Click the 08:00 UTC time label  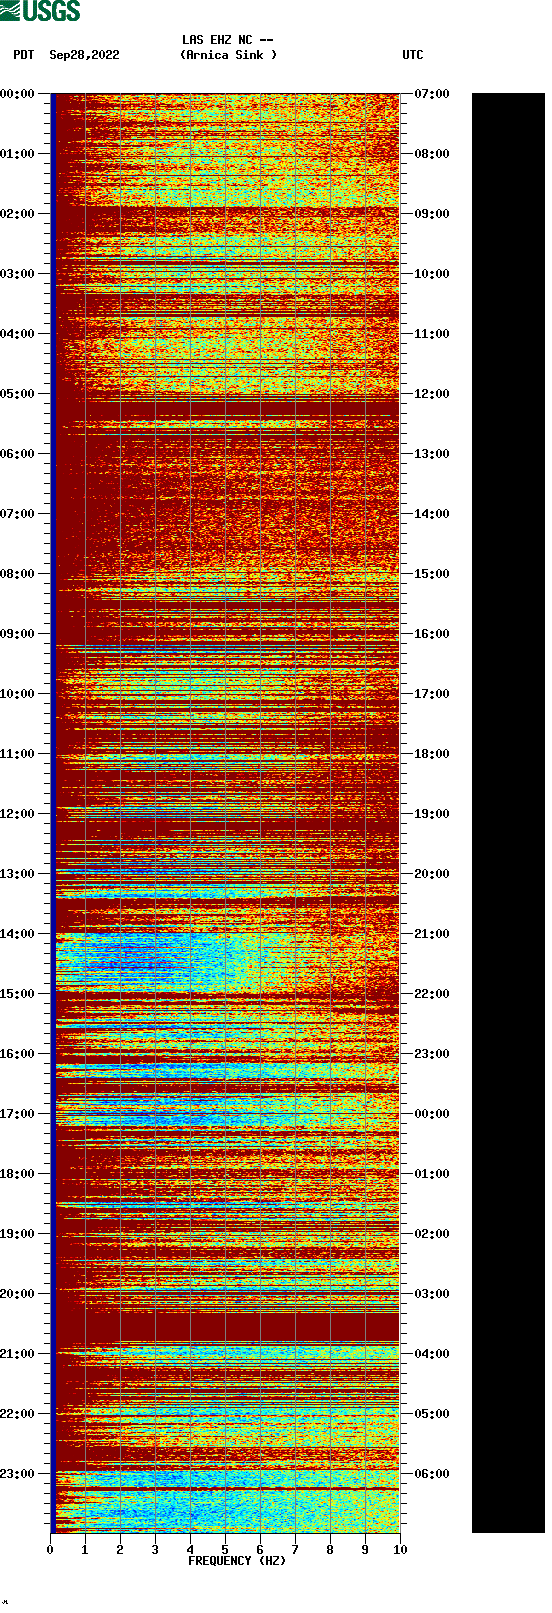click(x=432, y=154)
